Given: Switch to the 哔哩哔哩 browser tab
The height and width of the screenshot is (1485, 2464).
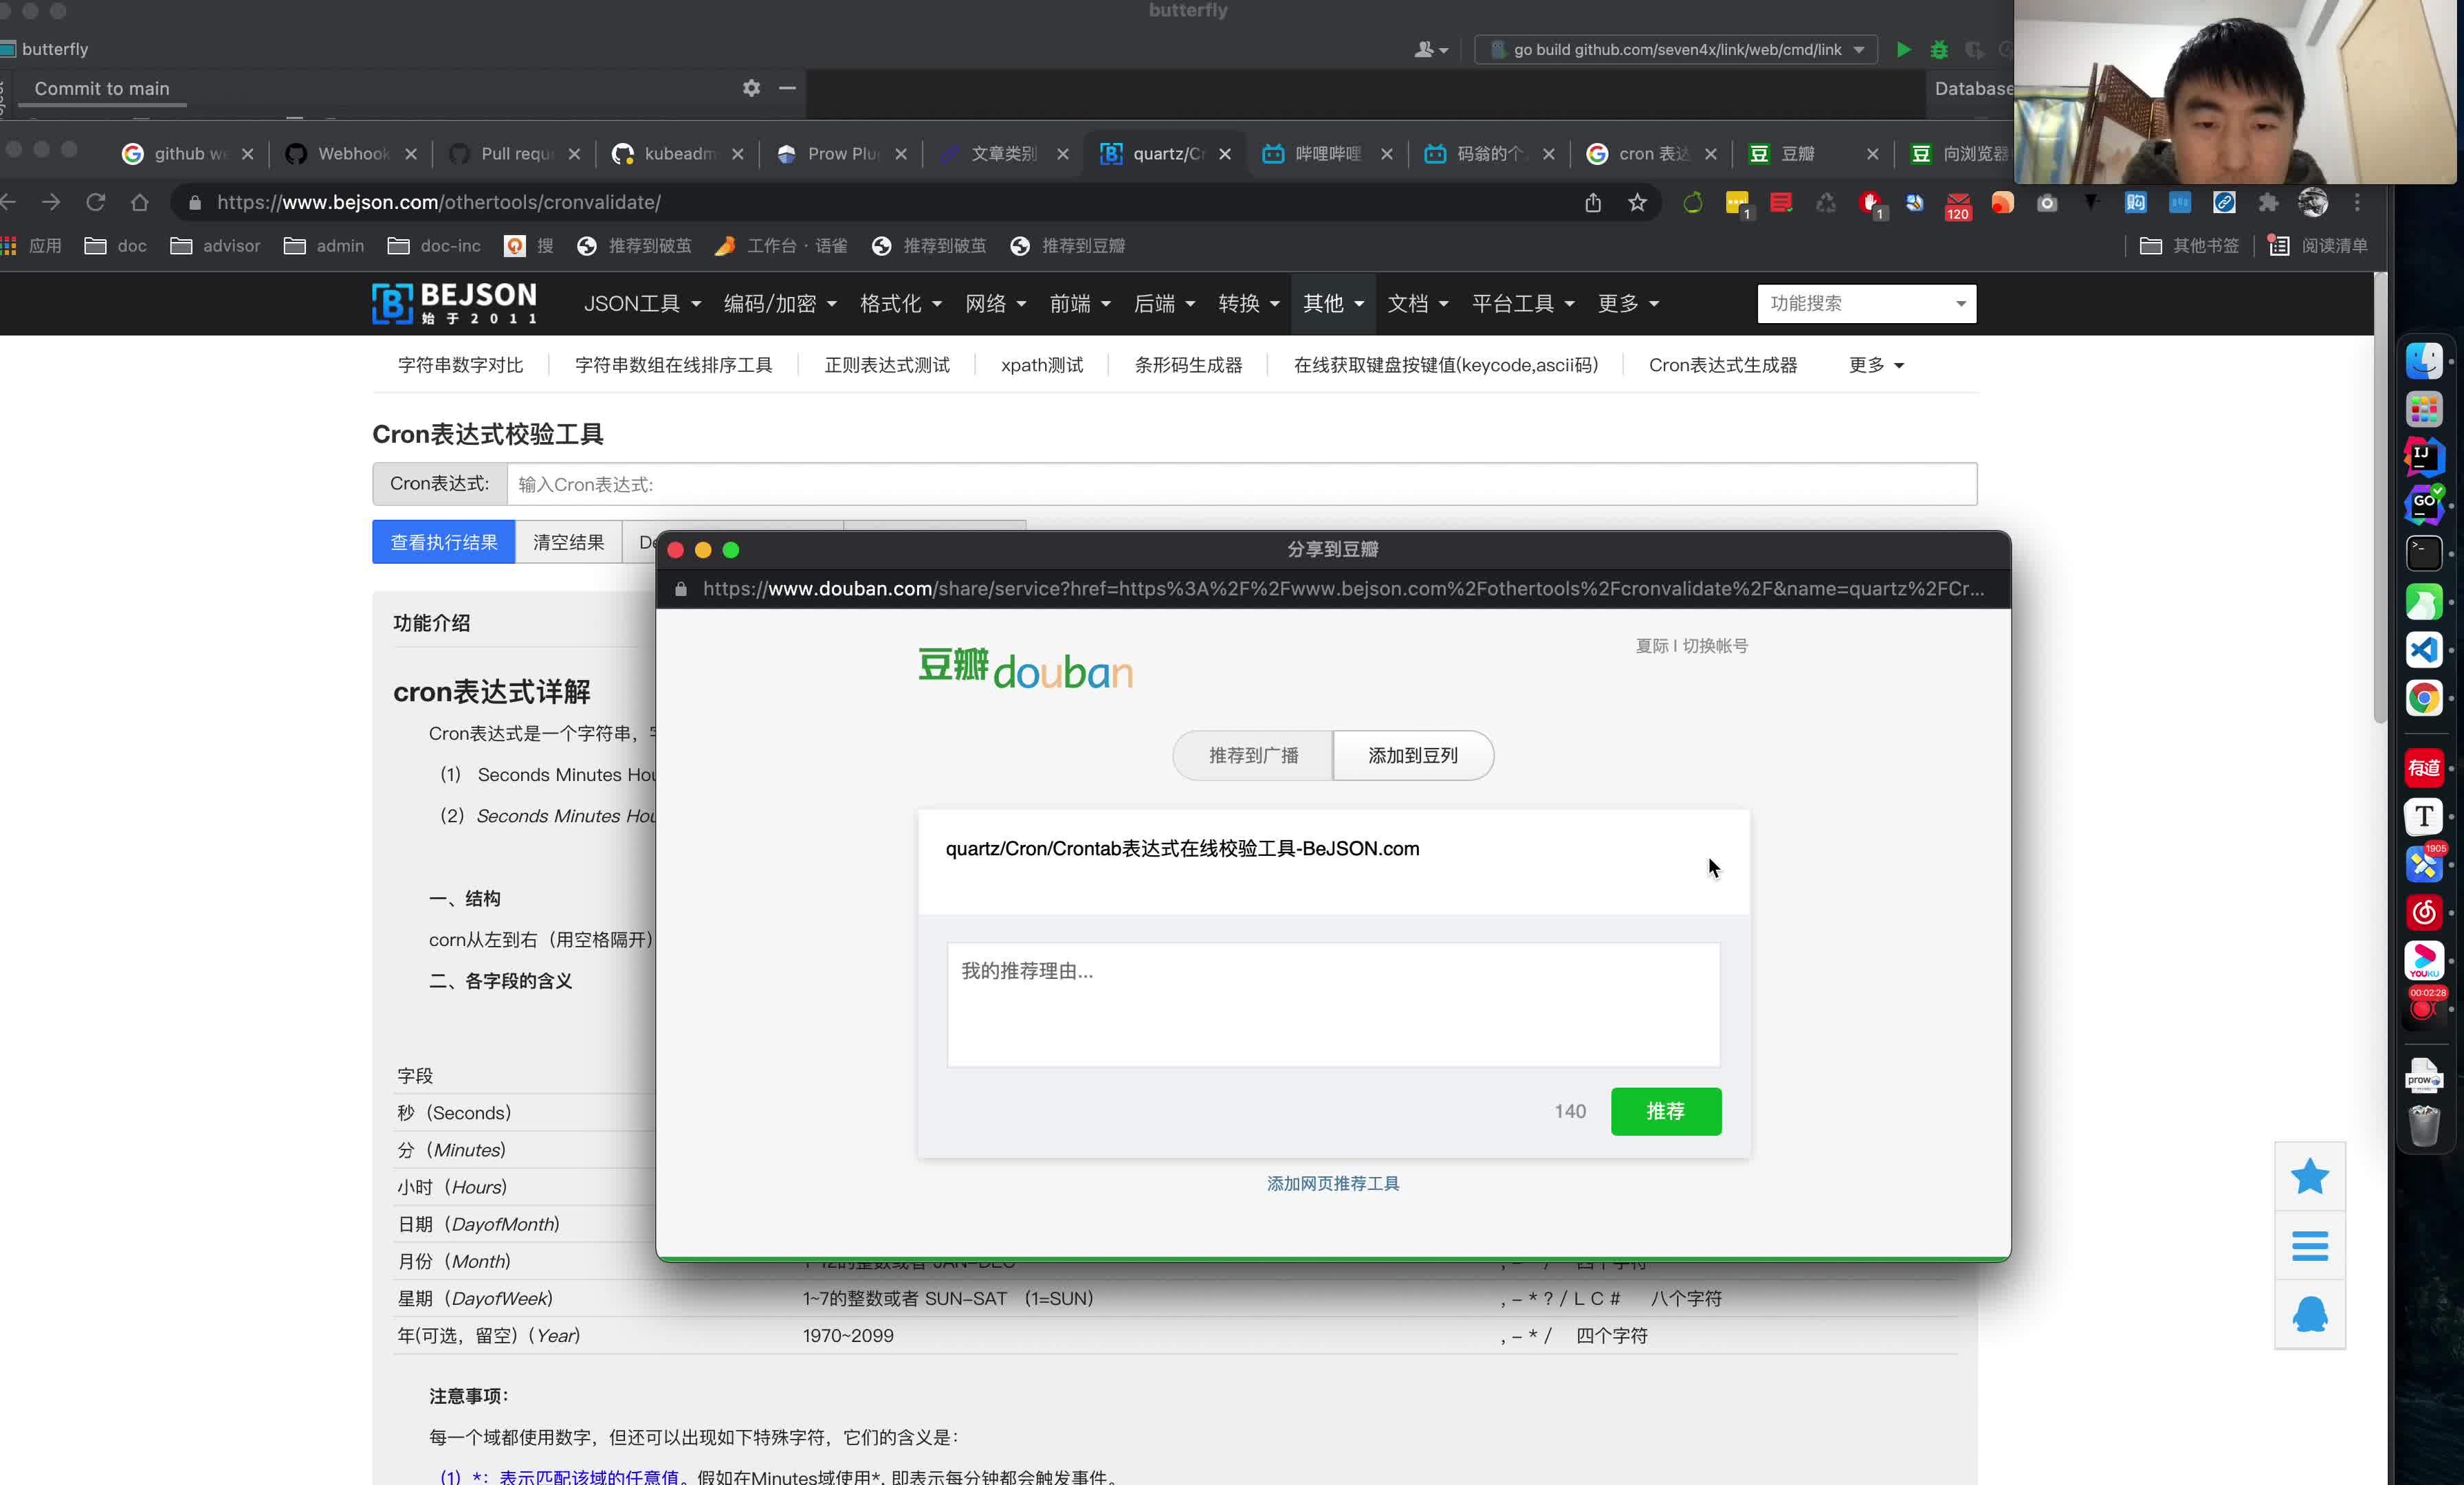Looking at the screenshot, I should (1326, 154).
